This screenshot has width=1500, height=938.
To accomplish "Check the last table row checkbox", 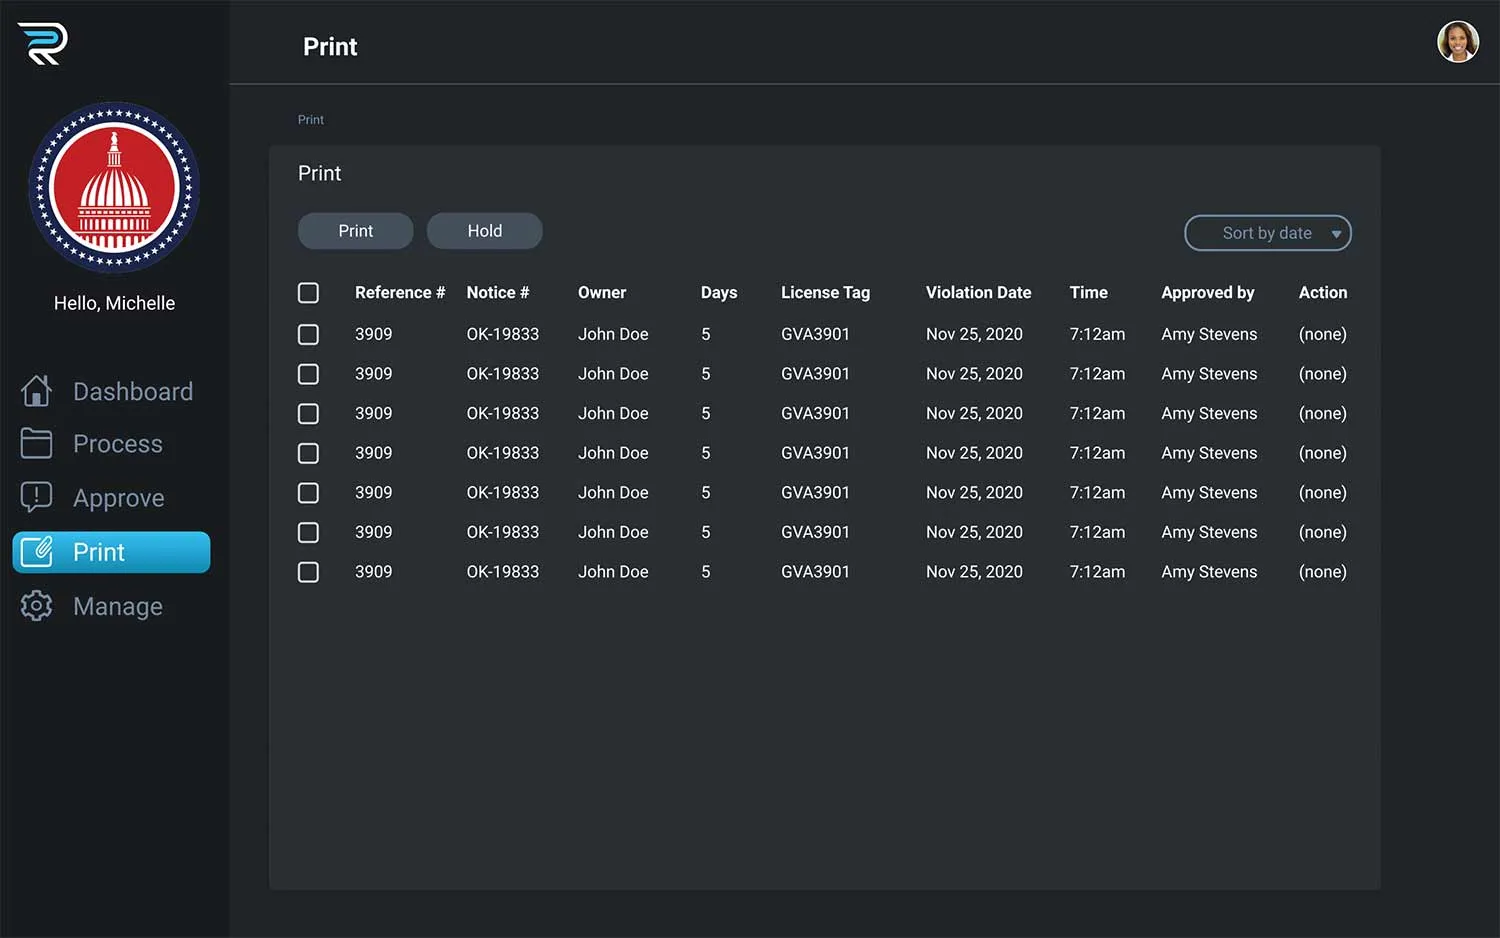I will click(308, 572).
